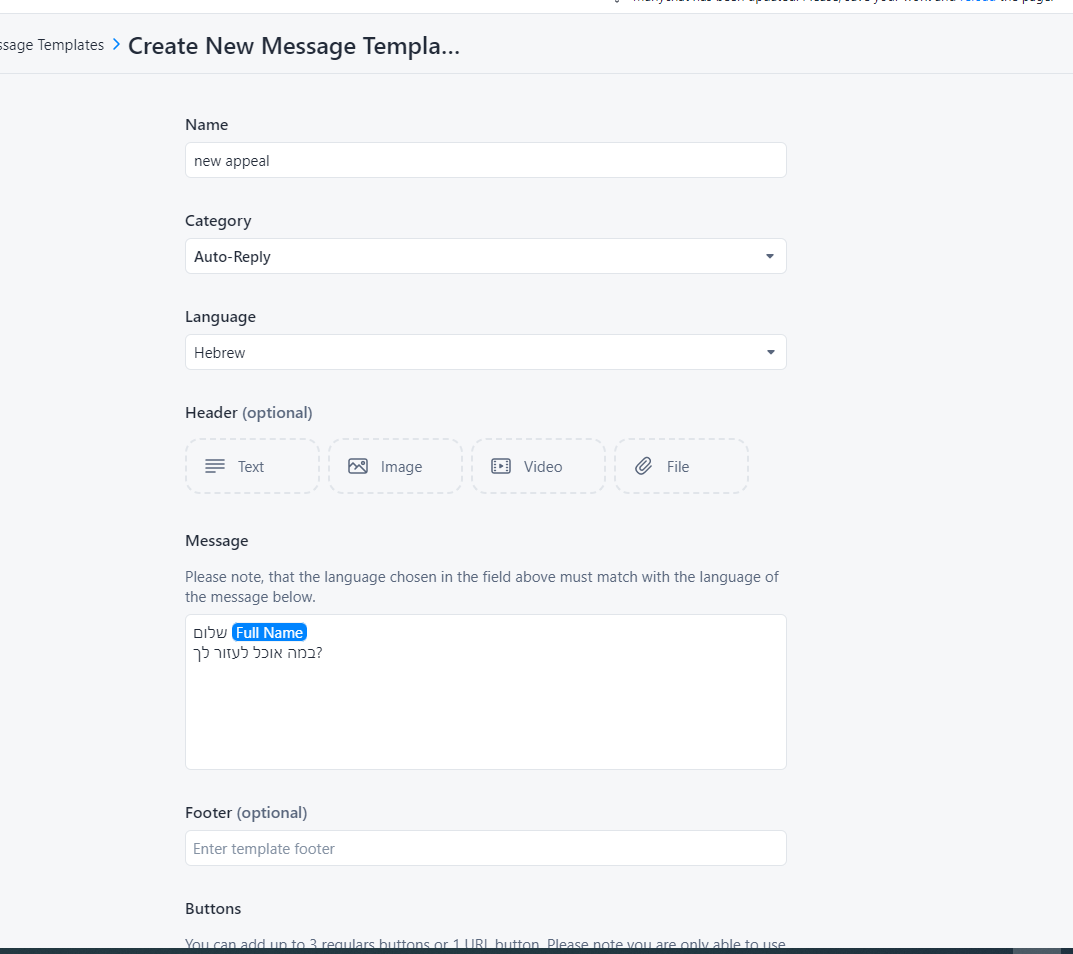Click the second Hebrew line in message
This screenshot has height=954, width=1073.
coord(258,653)
